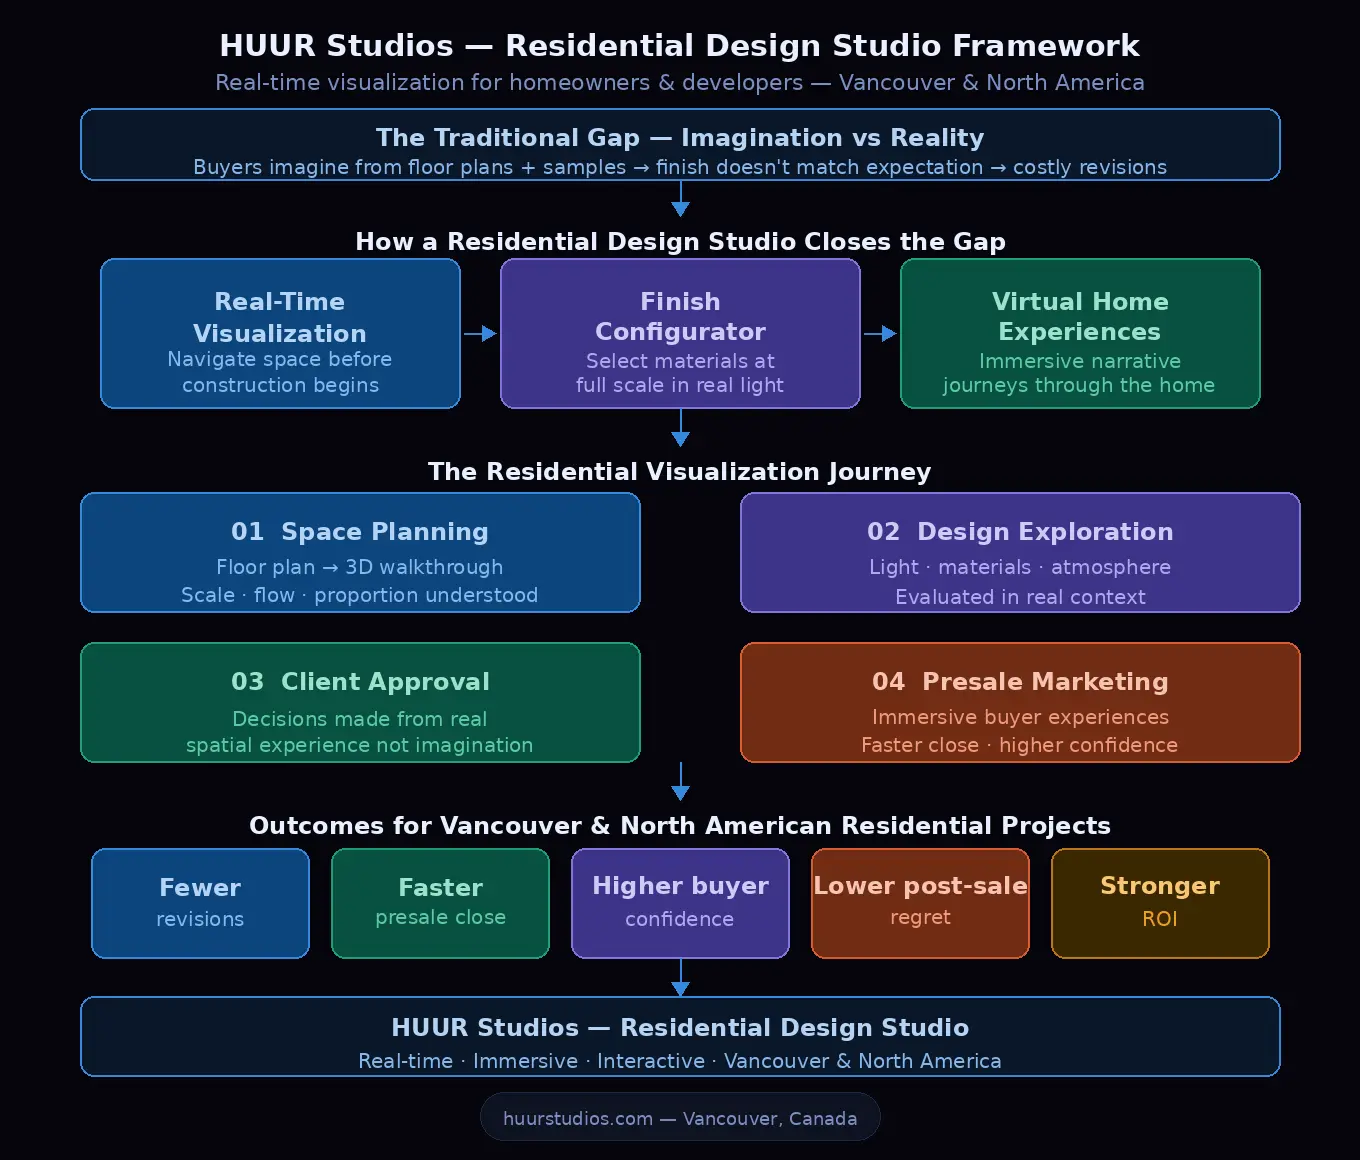
Task: Open the huurstudios.com footer link
Action: point(680,1118)
